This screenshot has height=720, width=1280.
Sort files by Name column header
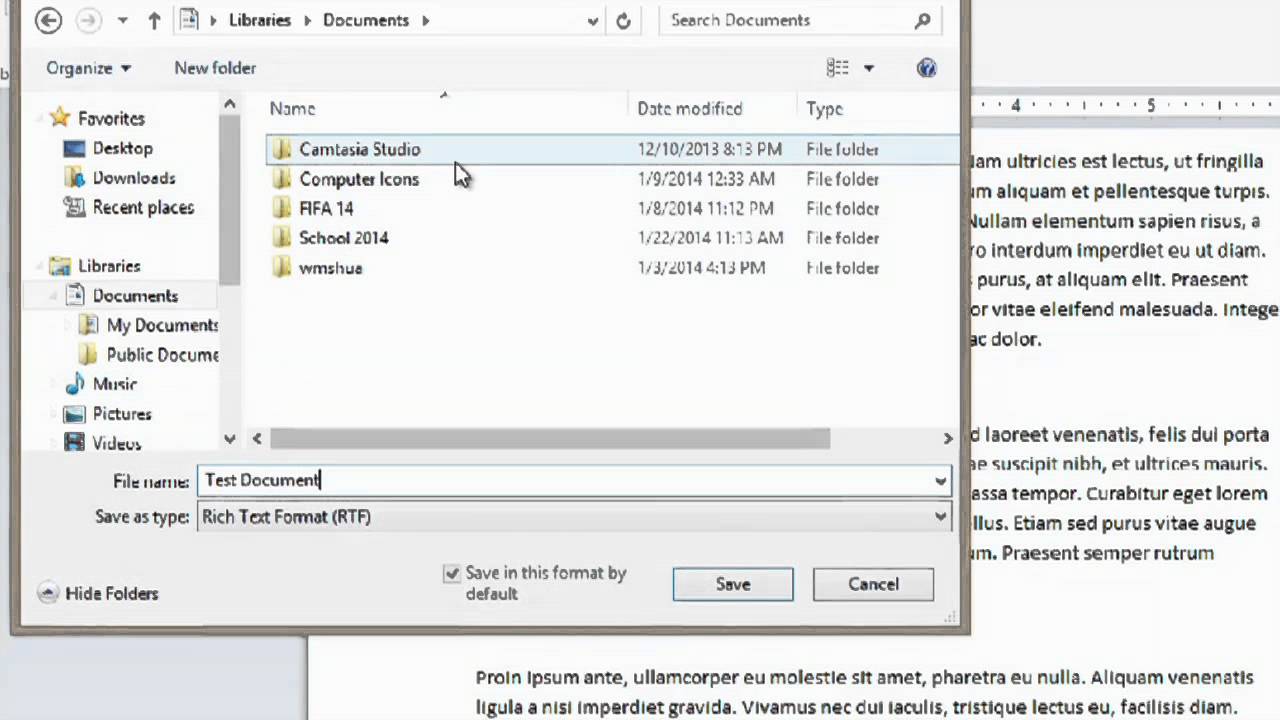[292, 108]
